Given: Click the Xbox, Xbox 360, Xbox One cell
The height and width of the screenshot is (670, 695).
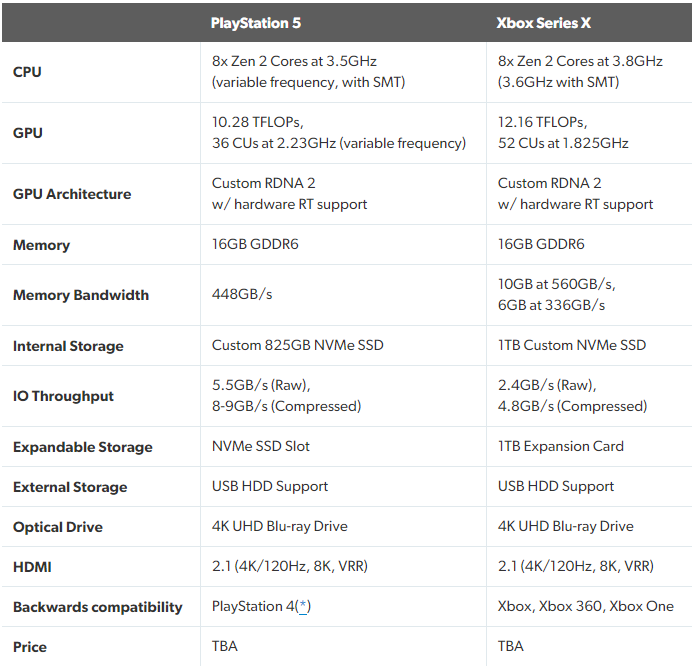Looking at the screenshot, I should click(586, 607).
